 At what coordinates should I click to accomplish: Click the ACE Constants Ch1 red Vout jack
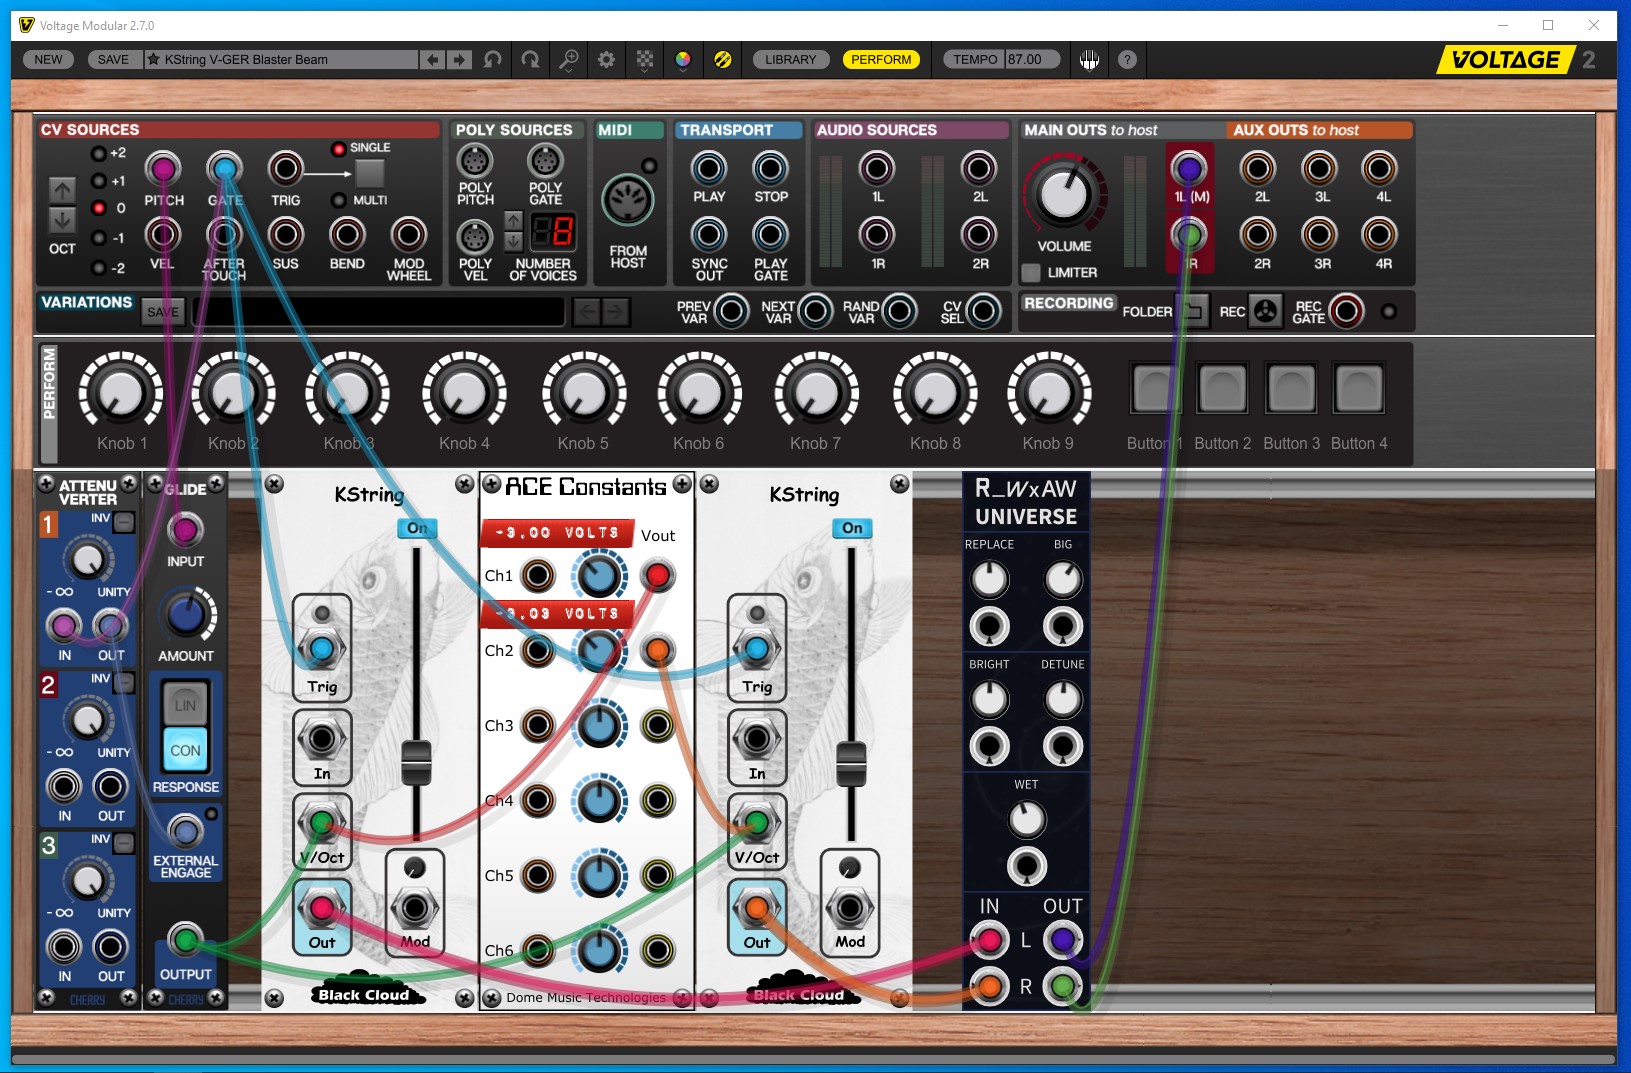click(657, 575)
